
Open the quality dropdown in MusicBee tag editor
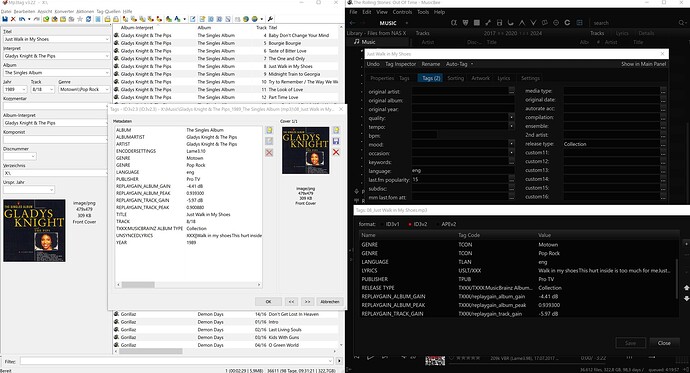click(x=511, y=117)
